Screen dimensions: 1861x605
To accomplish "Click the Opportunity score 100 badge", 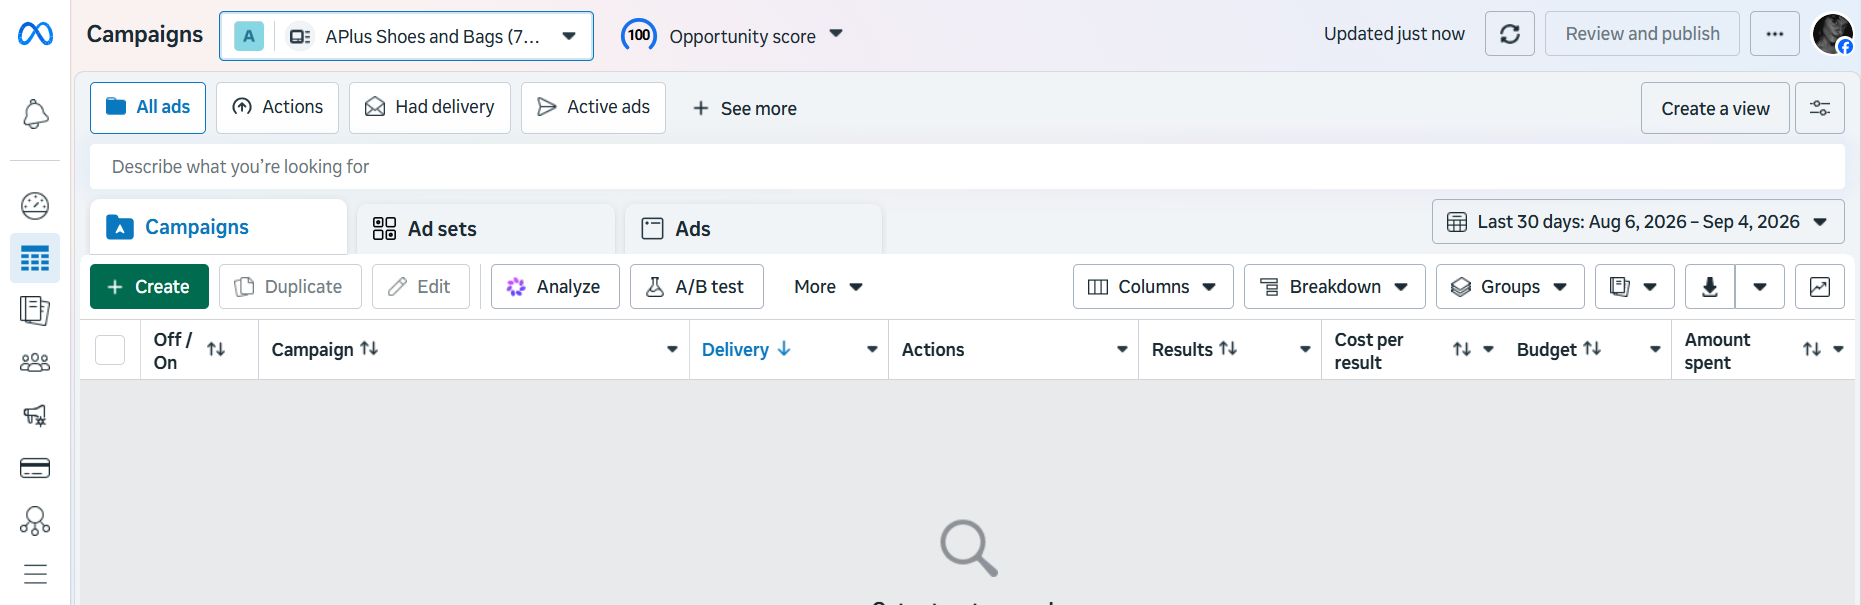I will pyautogui.click(x=638, y=35).
